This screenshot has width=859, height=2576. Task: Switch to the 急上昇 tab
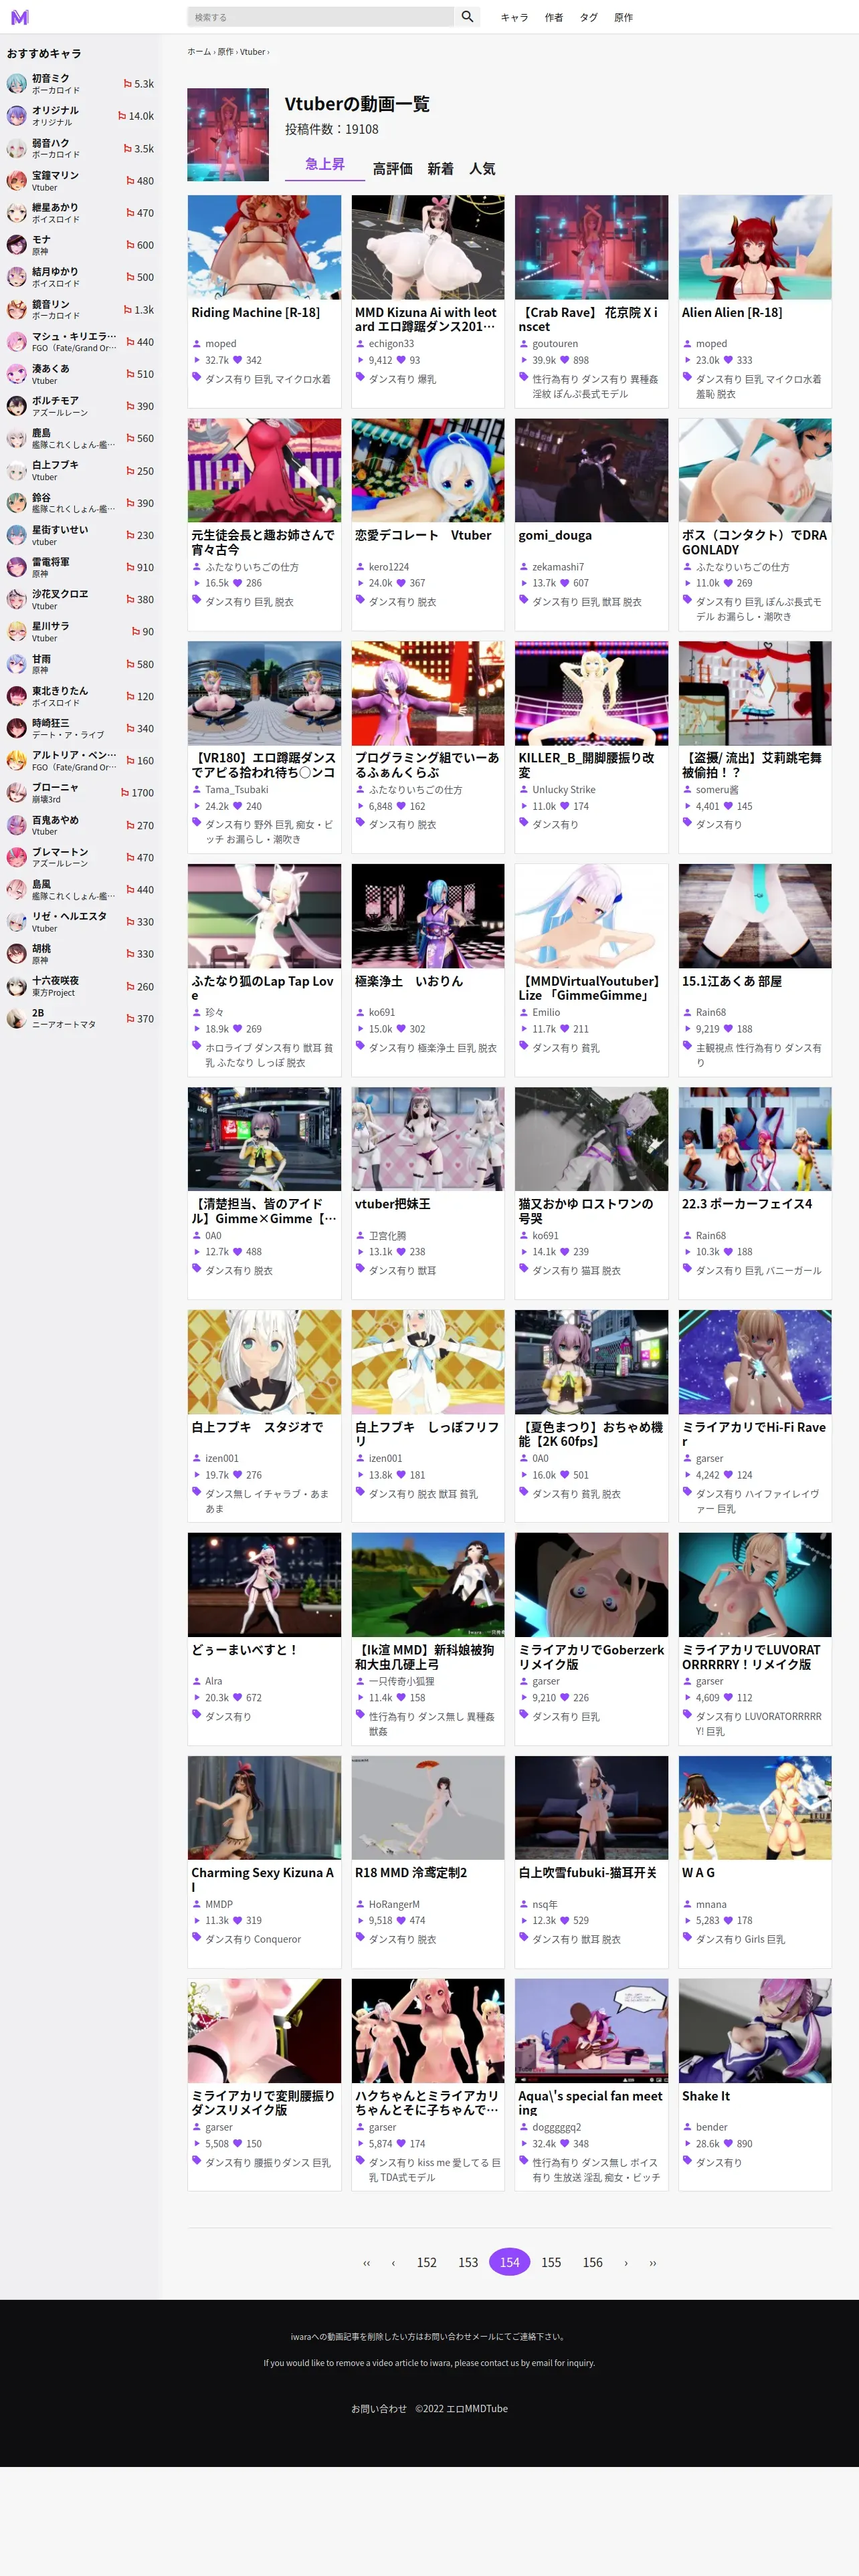pyautogui.click(x=325, y=164)
